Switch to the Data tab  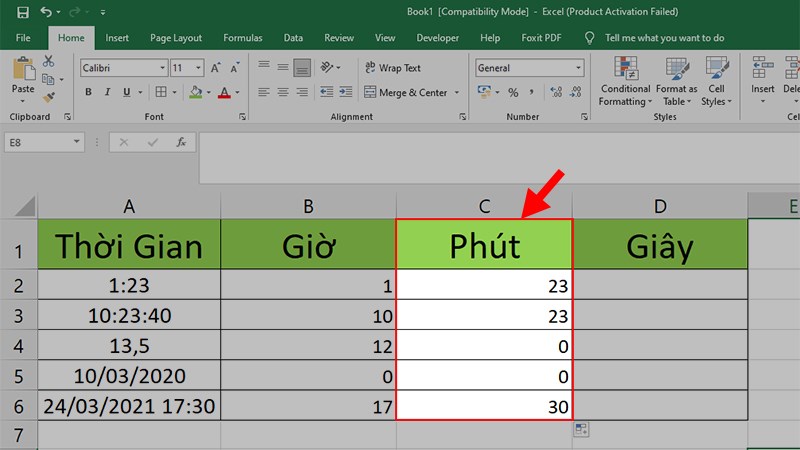(x=293, y=38)
